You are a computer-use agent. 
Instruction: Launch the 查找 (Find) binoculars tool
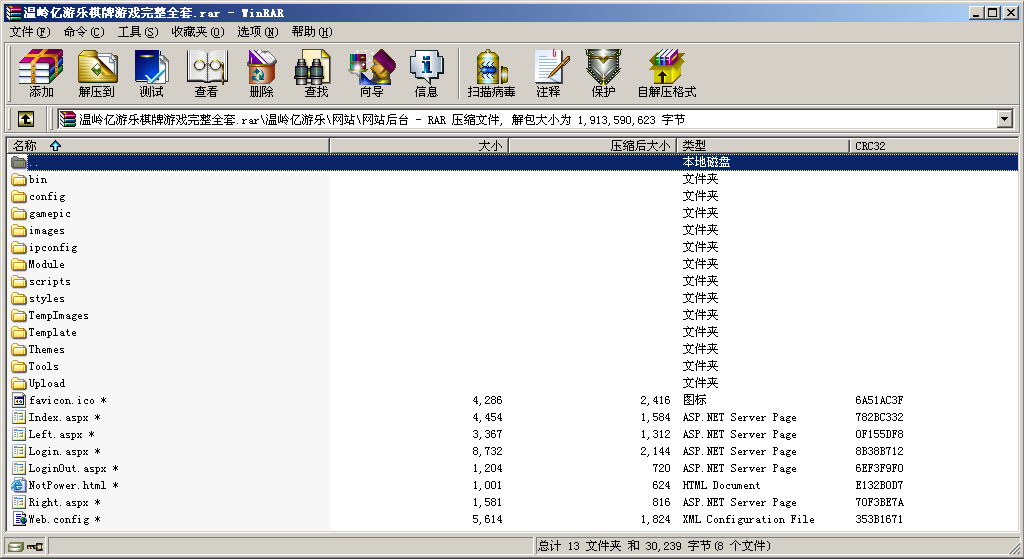(316, 74)
